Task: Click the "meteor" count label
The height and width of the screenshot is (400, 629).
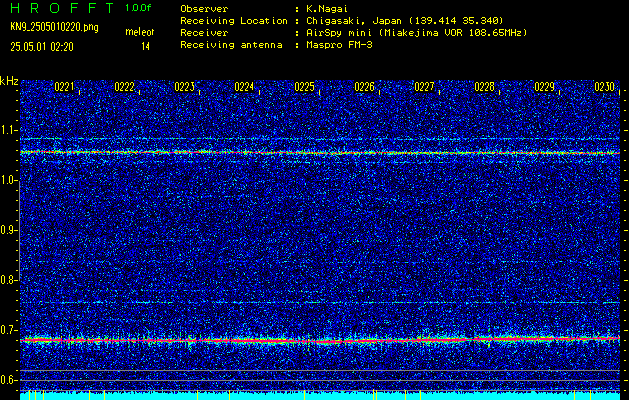Action: [140, 32]
